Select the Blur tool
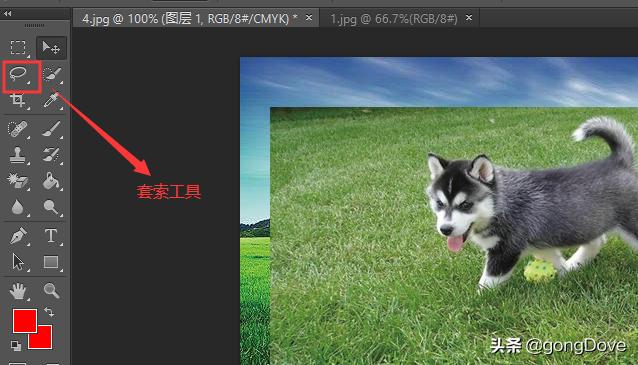This screenshot has height=365, width=638. tap(17, 207)
